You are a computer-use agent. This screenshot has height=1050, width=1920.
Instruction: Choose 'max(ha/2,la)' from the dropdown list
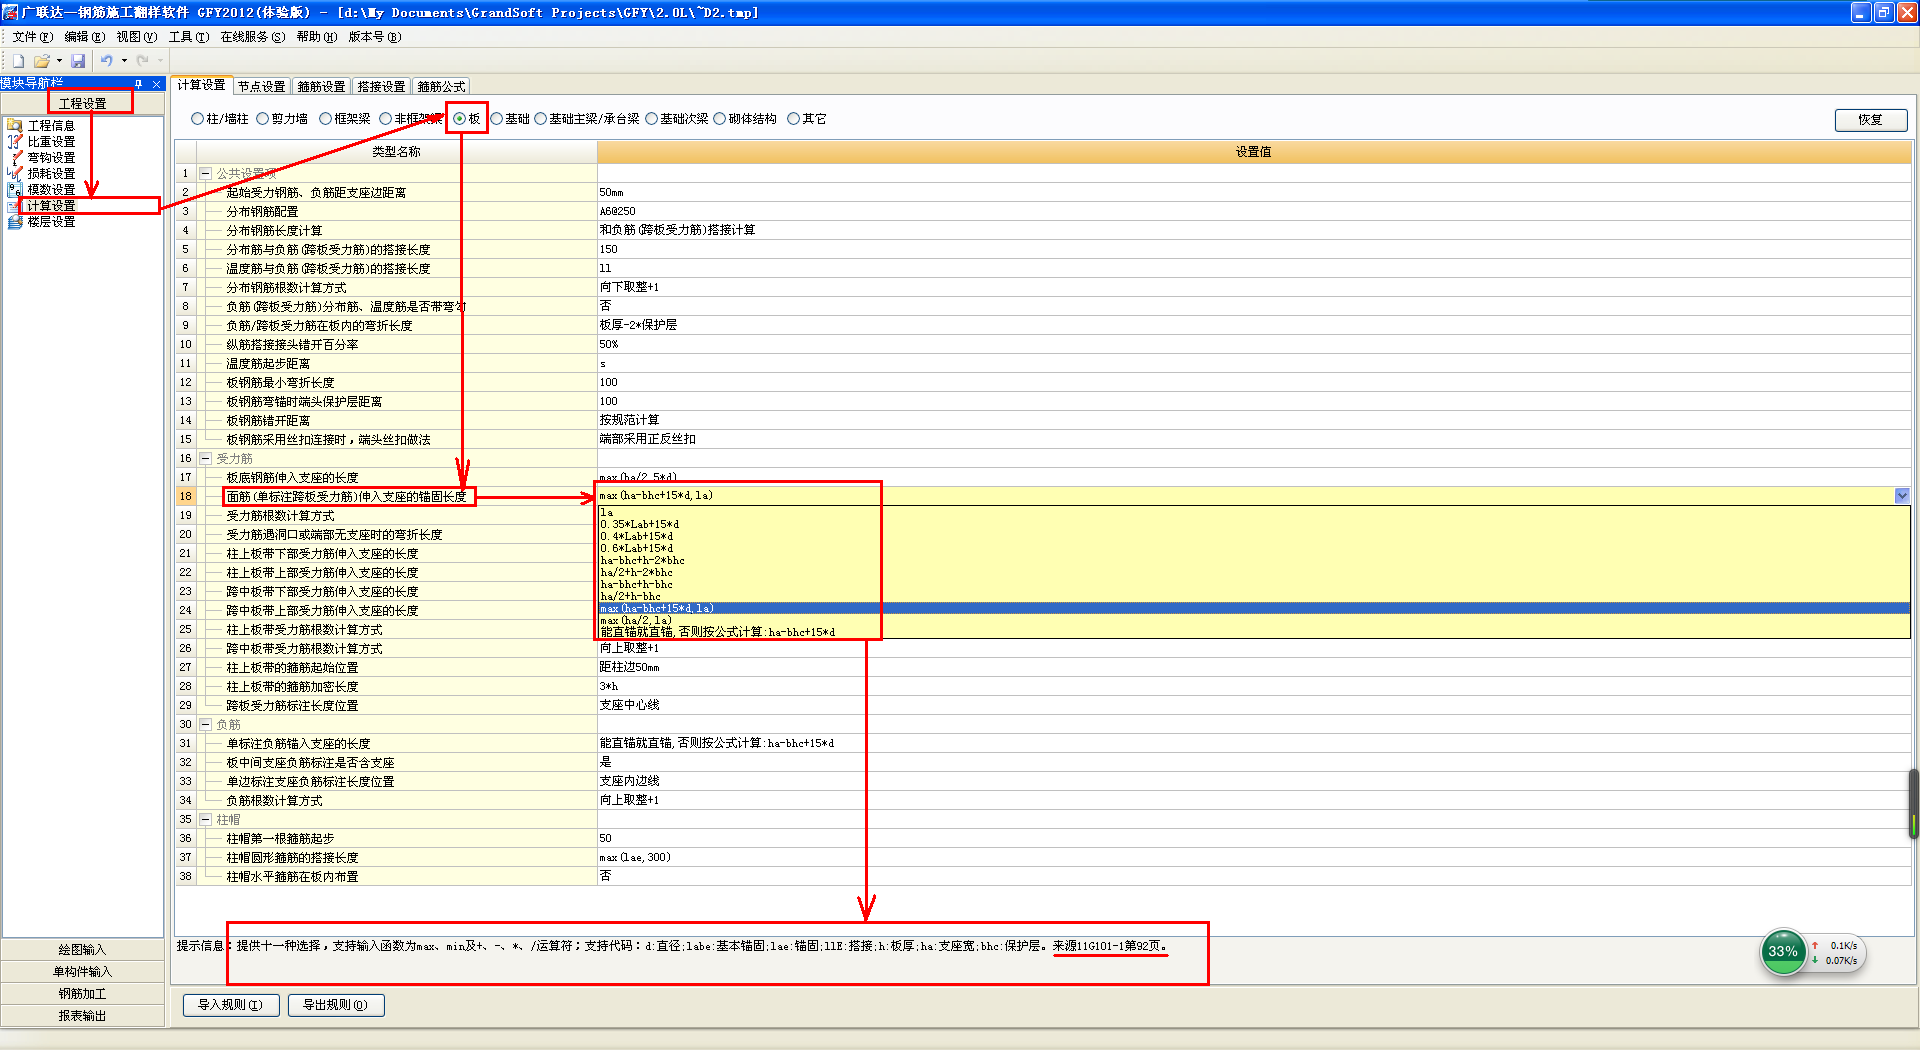(1254, 620)
